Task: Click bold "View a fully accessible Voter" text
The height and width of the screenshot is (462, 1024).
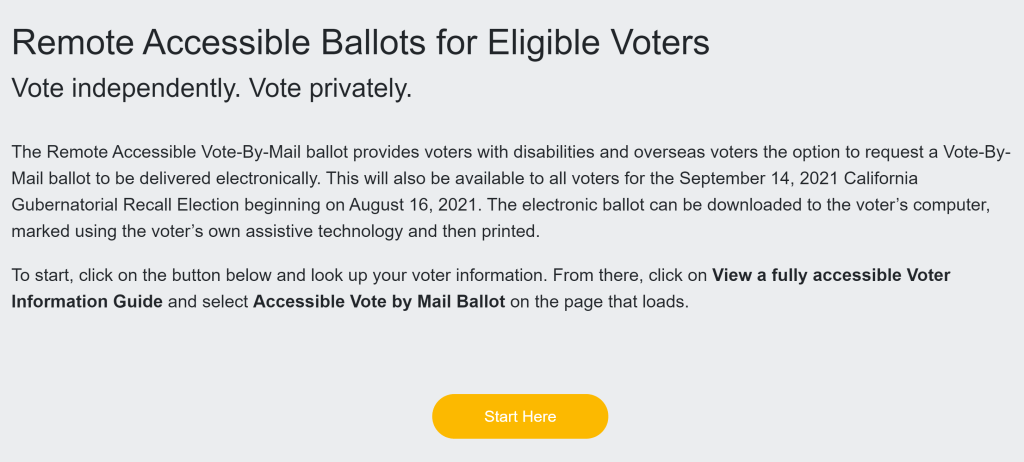Action: 831,275
